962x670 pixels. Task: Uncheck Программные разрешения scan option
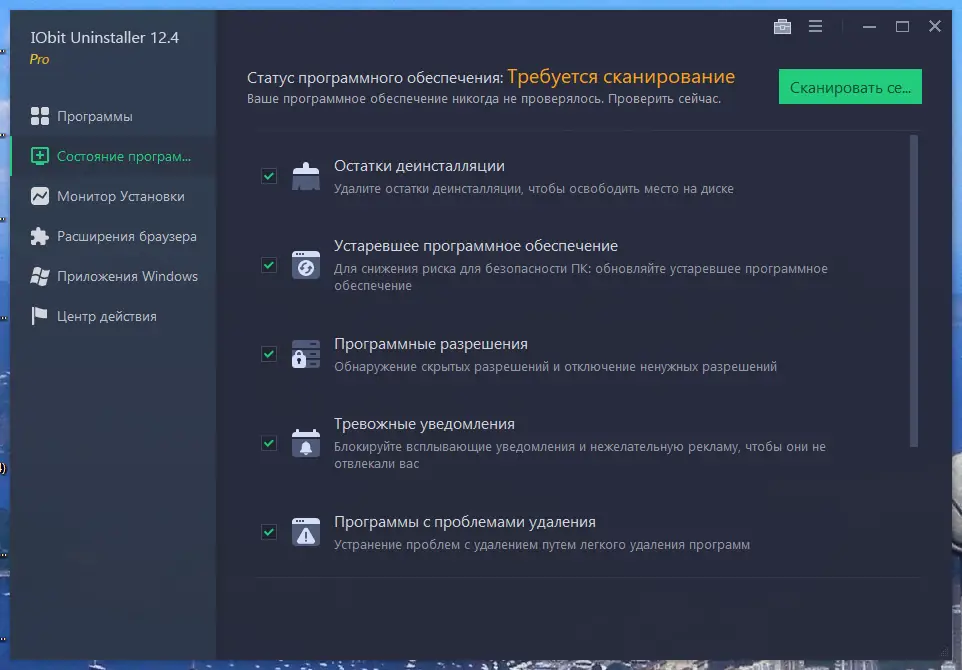[x=268, y=354]
